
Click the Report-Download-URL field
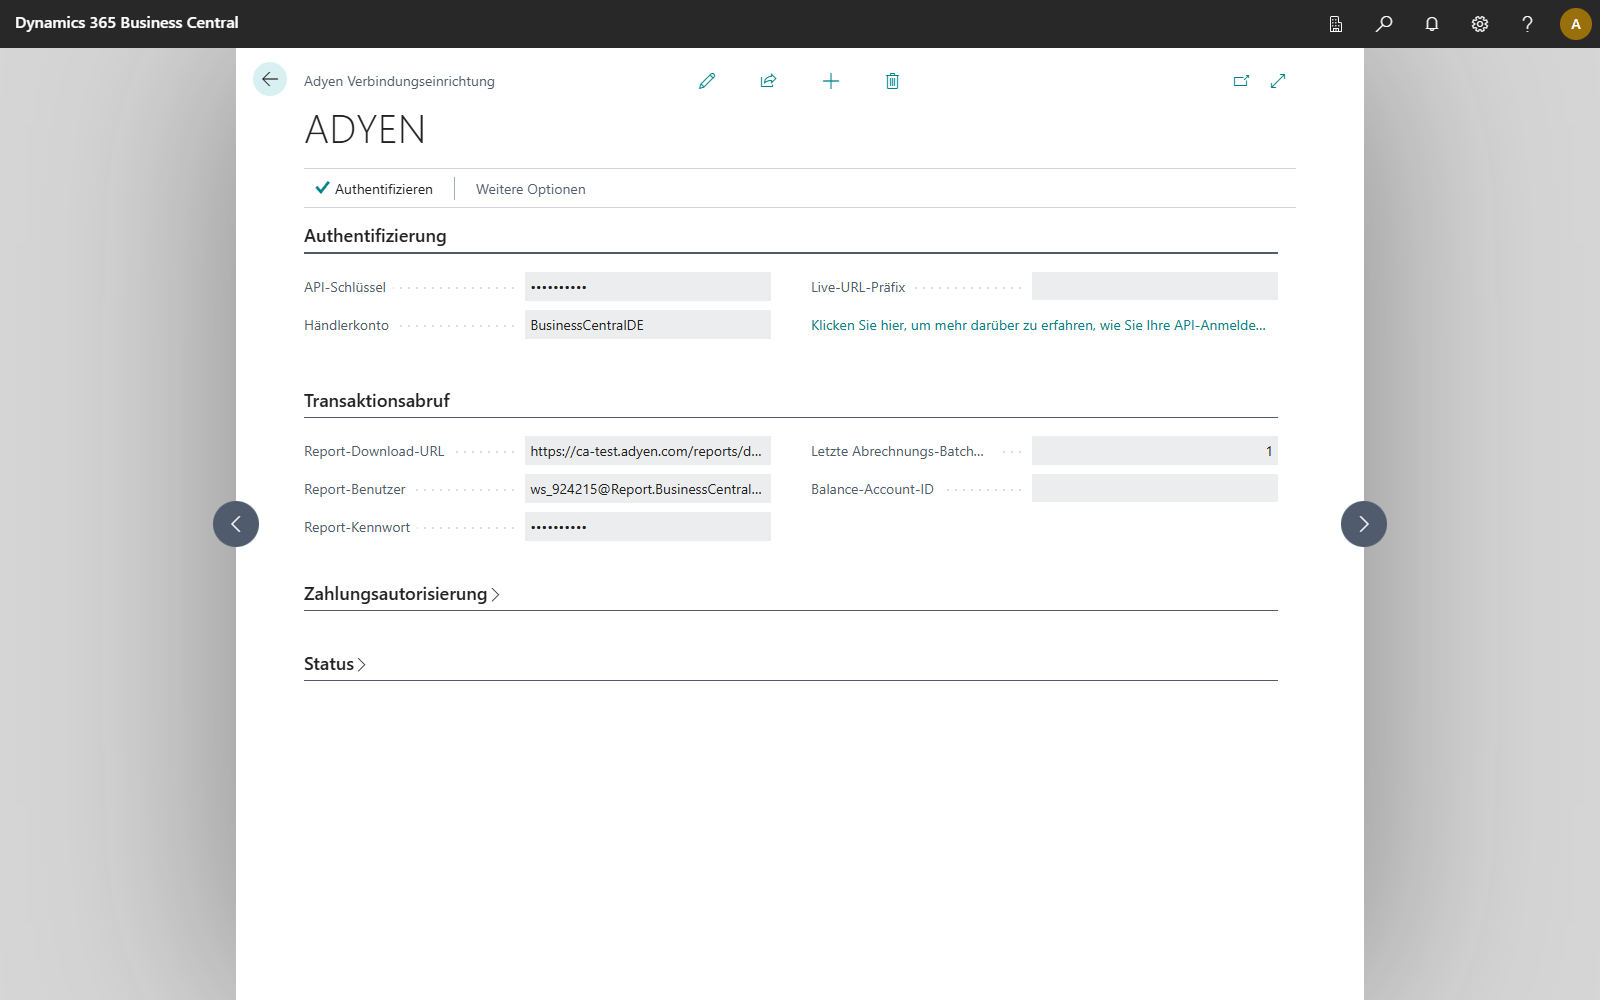click(648, 451)
